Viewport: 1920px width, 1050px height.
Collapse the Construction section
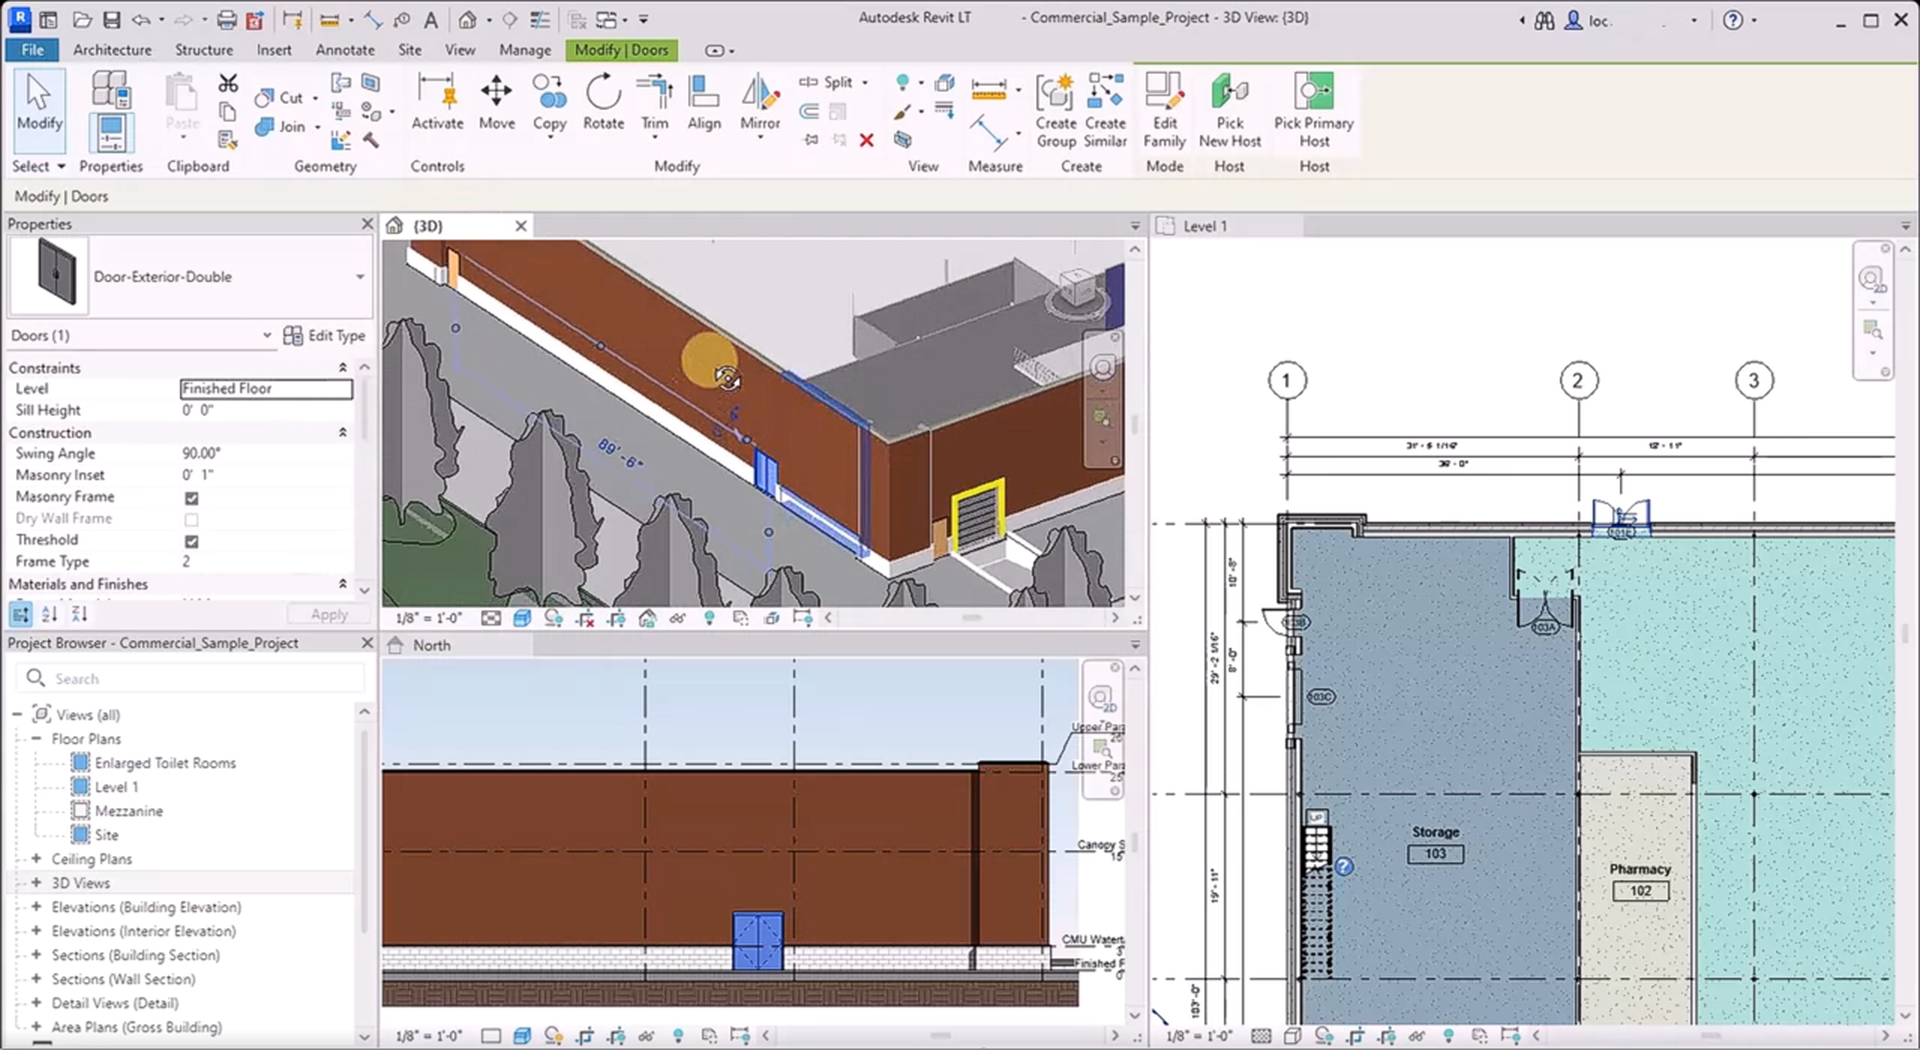pyautogui.click(x=343, y=432)
